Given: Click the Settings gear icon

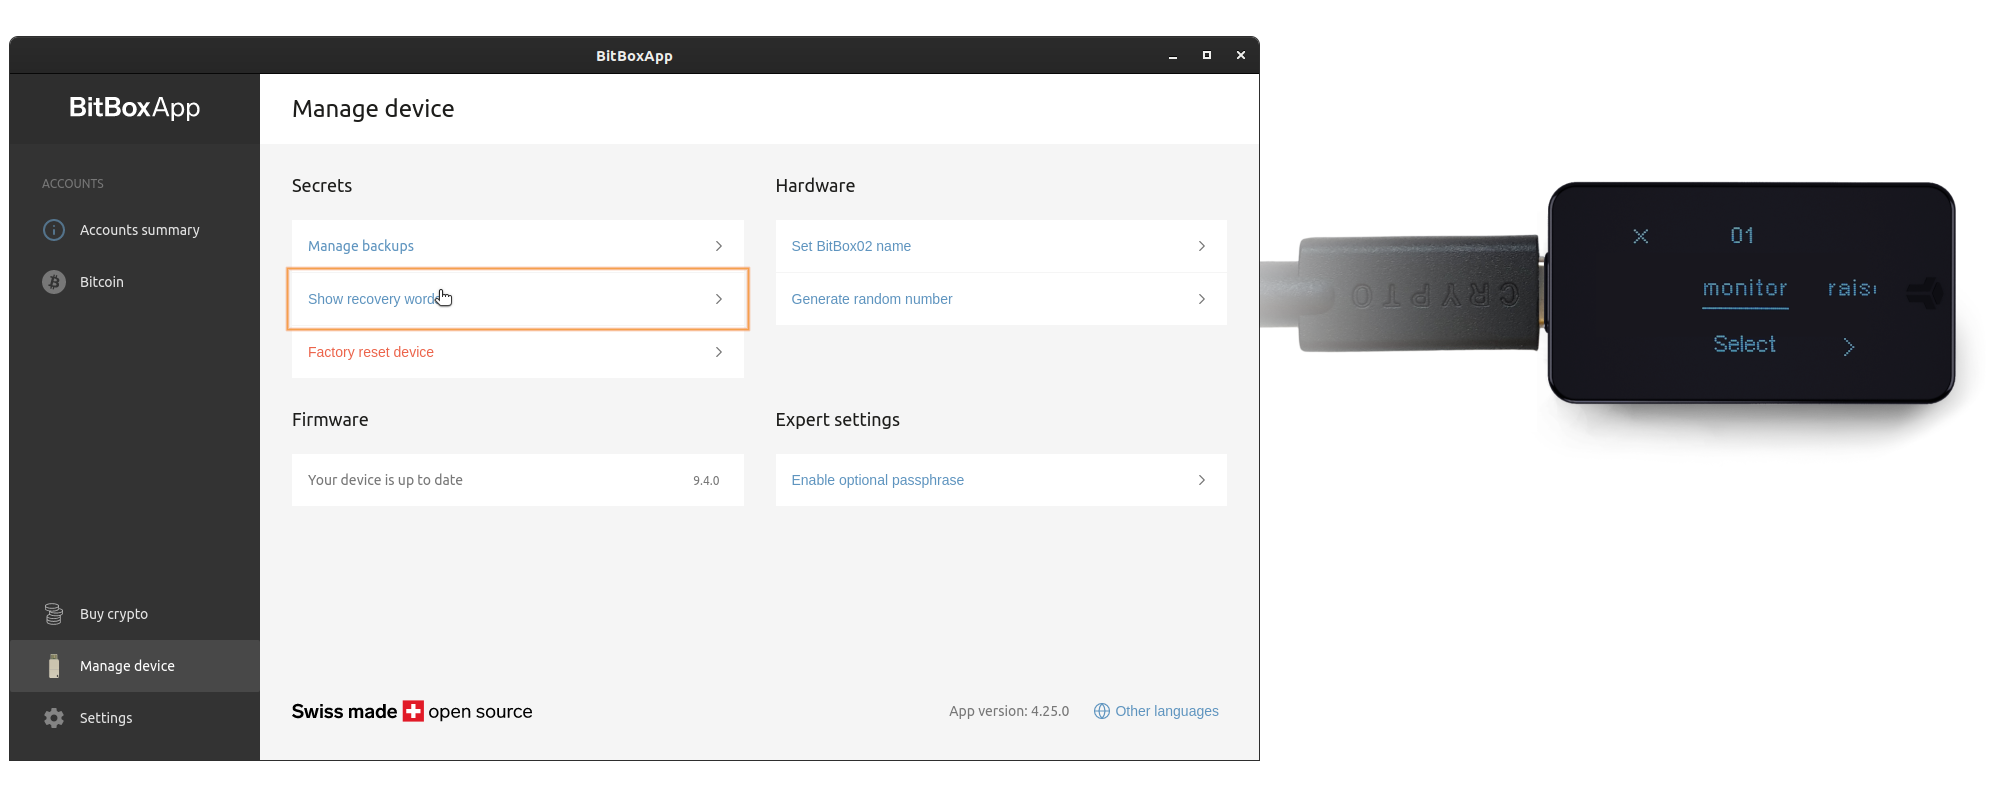Looking at the screenshot, I should pyautogui.click(x=54, y=718).
